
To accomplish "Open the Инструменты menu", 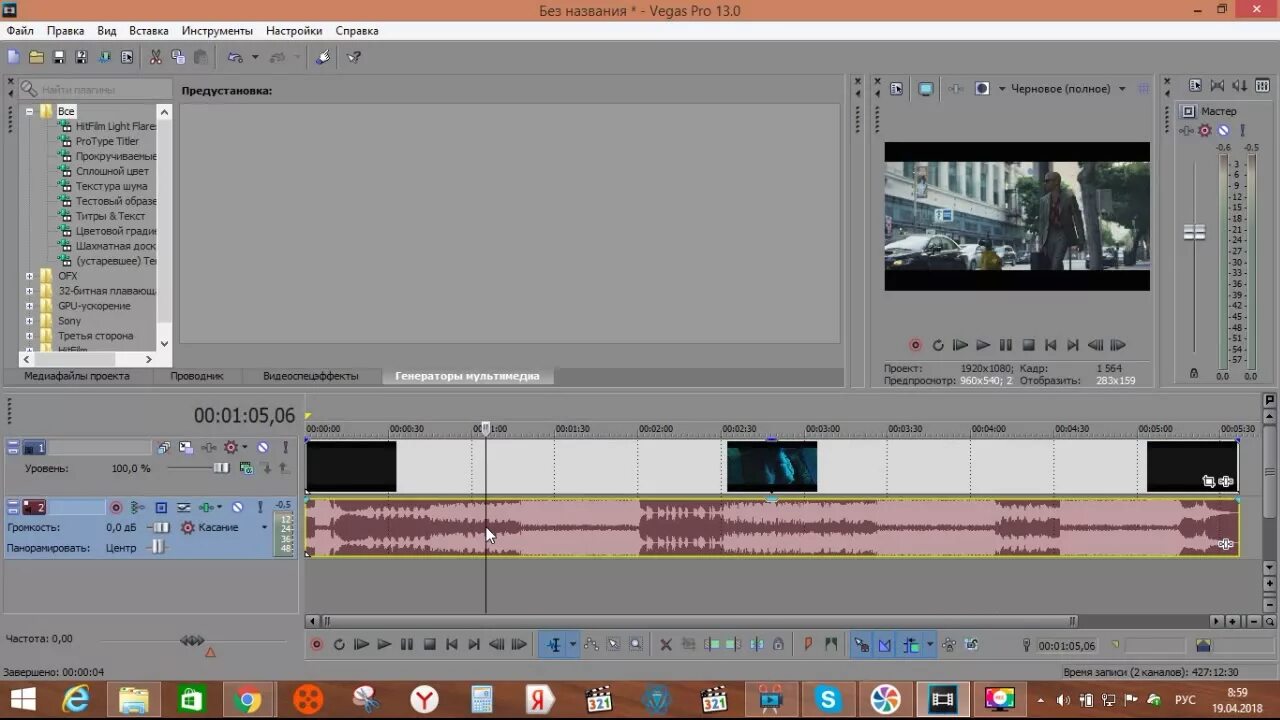I will coord(217,31).
